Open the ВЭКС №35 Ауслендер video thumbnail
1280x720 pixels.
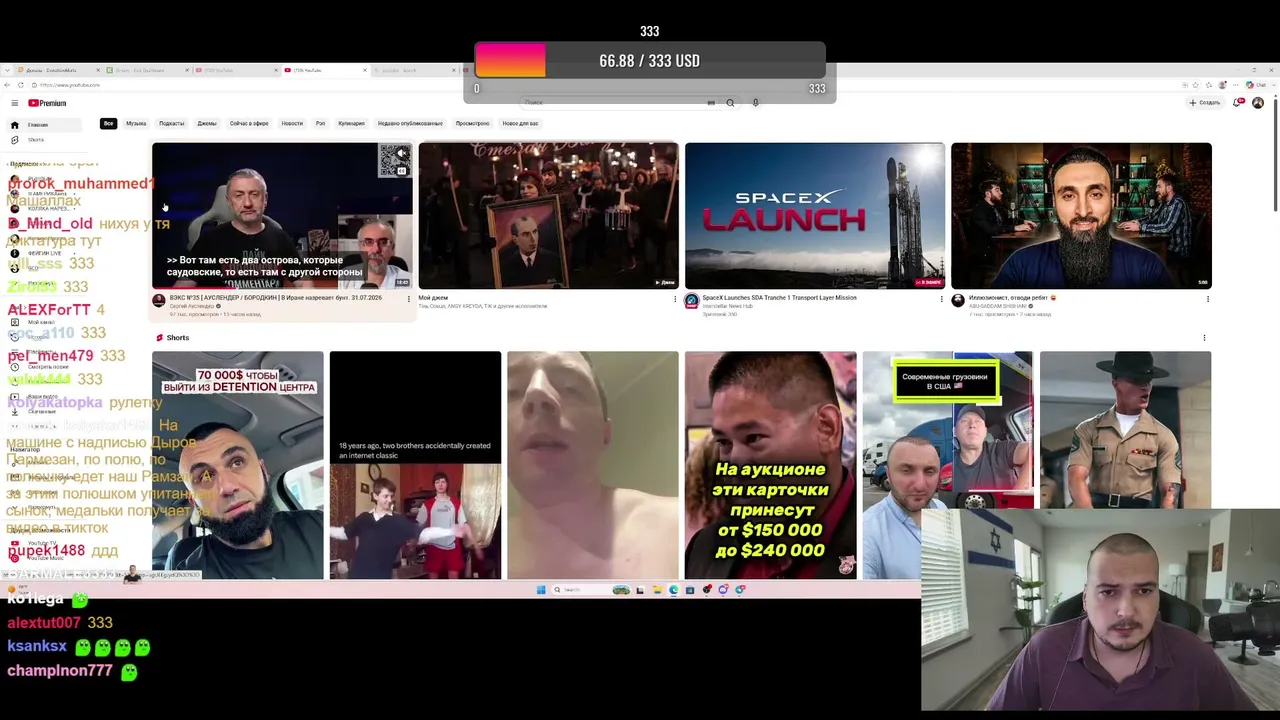point(282,216)
